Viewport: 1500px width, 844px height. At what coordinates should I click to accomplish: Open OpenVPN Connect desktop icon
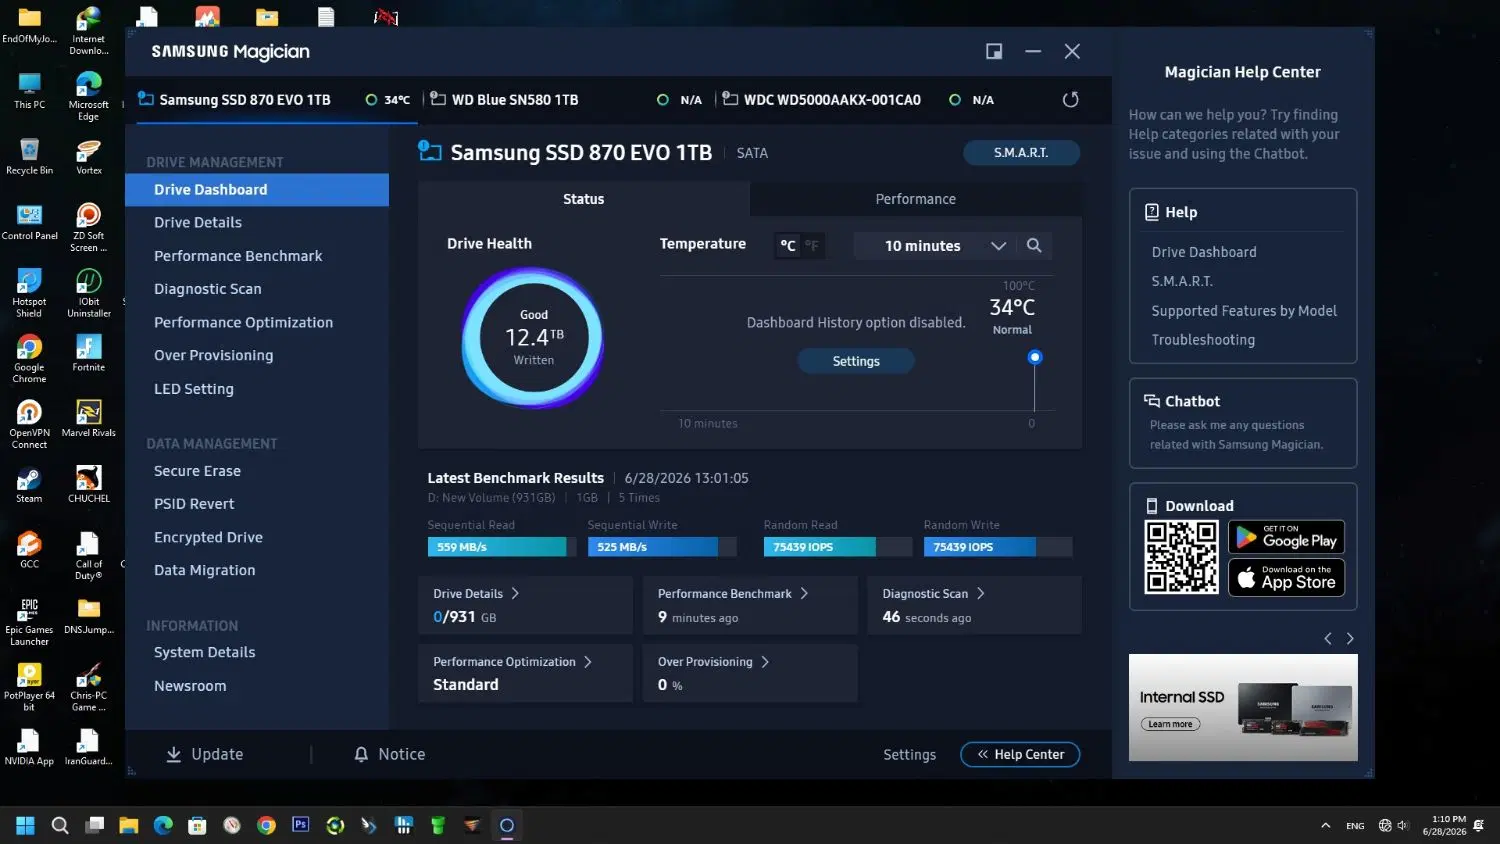click(29, 424)
